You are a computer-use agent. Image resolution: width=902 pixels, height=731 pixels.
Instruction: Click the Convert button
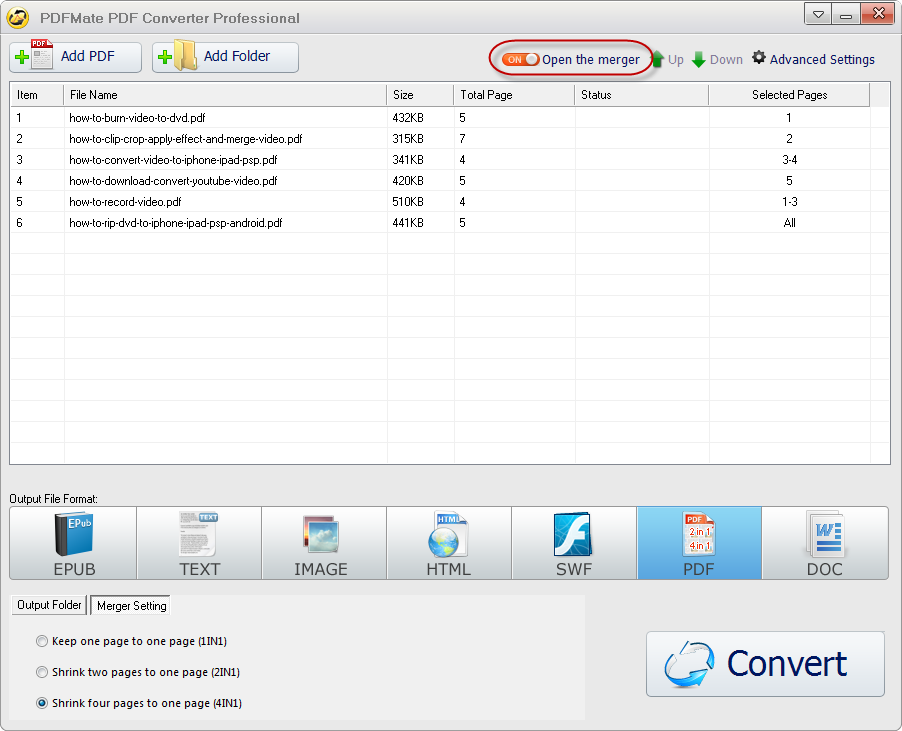pyautogui.click(x=765, y=664)
